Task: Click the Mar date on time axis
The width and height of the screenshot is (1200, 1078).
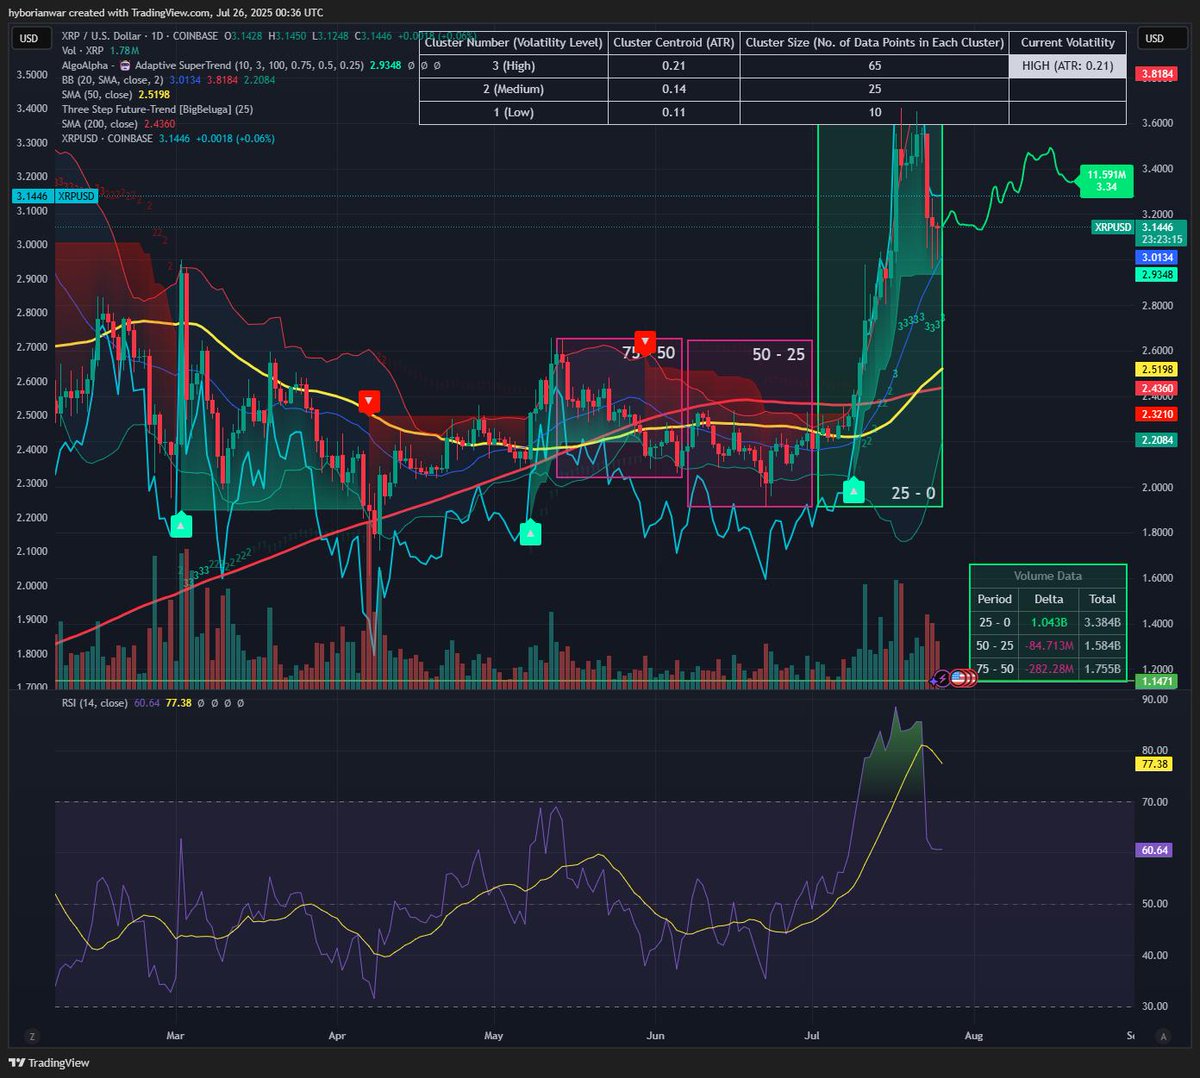Action: point(176,1036)
